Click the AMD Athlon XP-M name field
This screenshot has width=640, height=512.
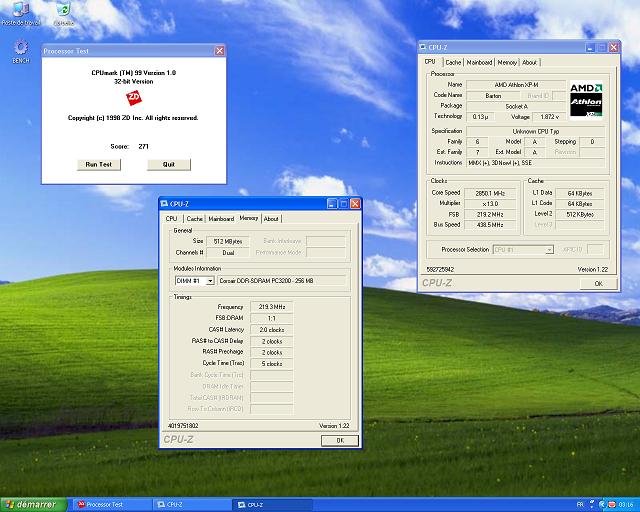516,85
